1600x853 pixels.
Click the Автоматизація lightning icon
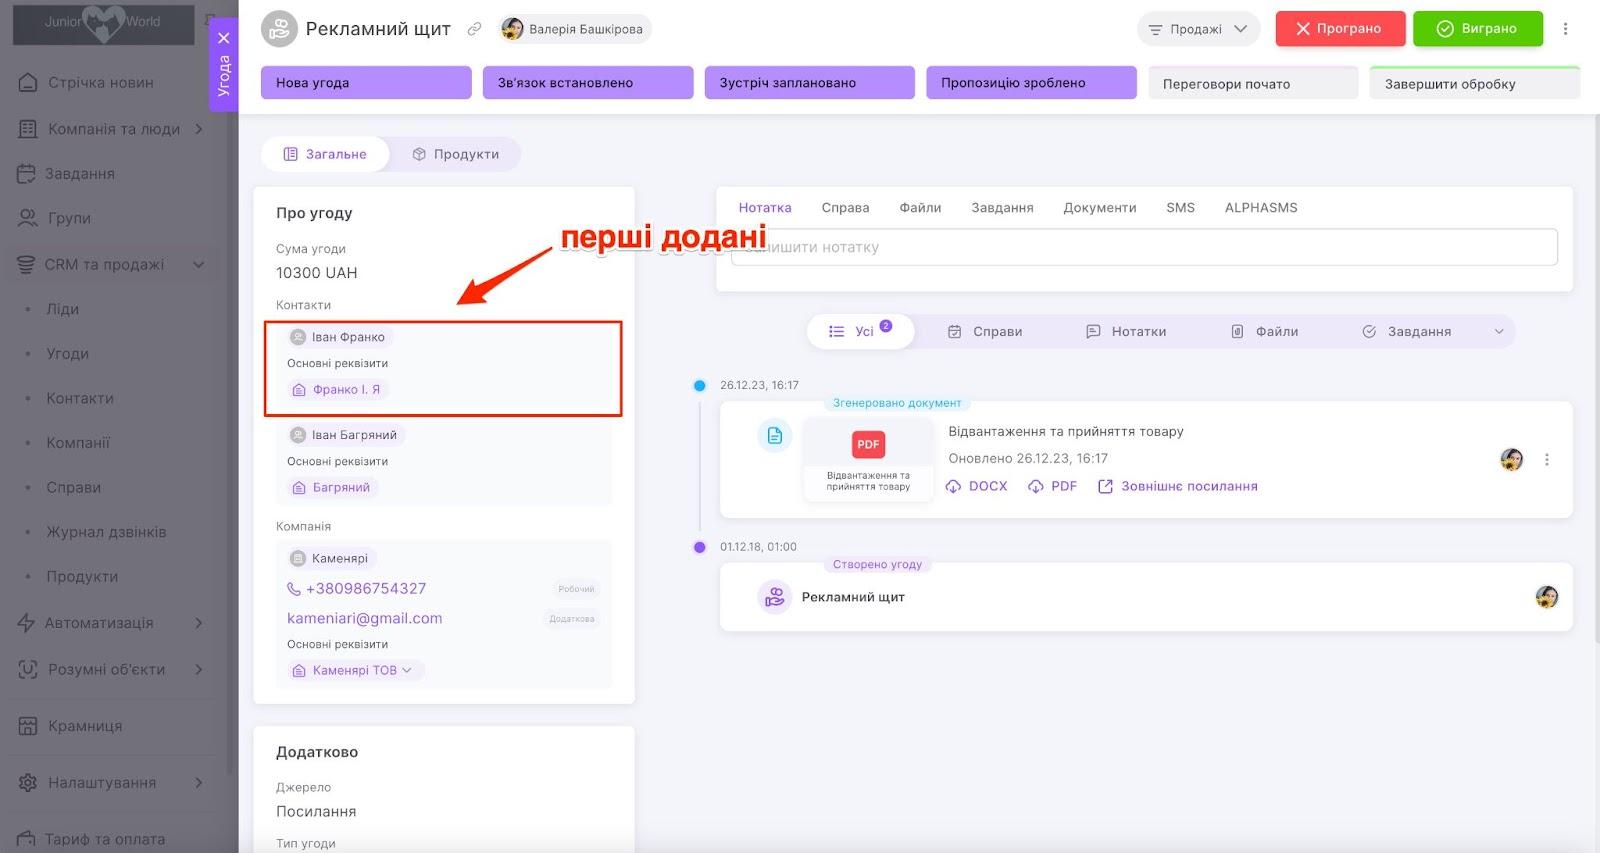(26, 623)
